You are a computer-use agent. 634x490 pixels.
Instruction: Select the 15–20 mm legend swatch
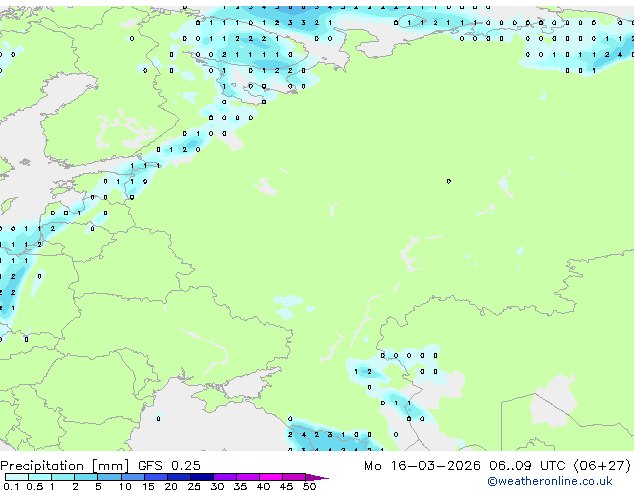point(156,477)
